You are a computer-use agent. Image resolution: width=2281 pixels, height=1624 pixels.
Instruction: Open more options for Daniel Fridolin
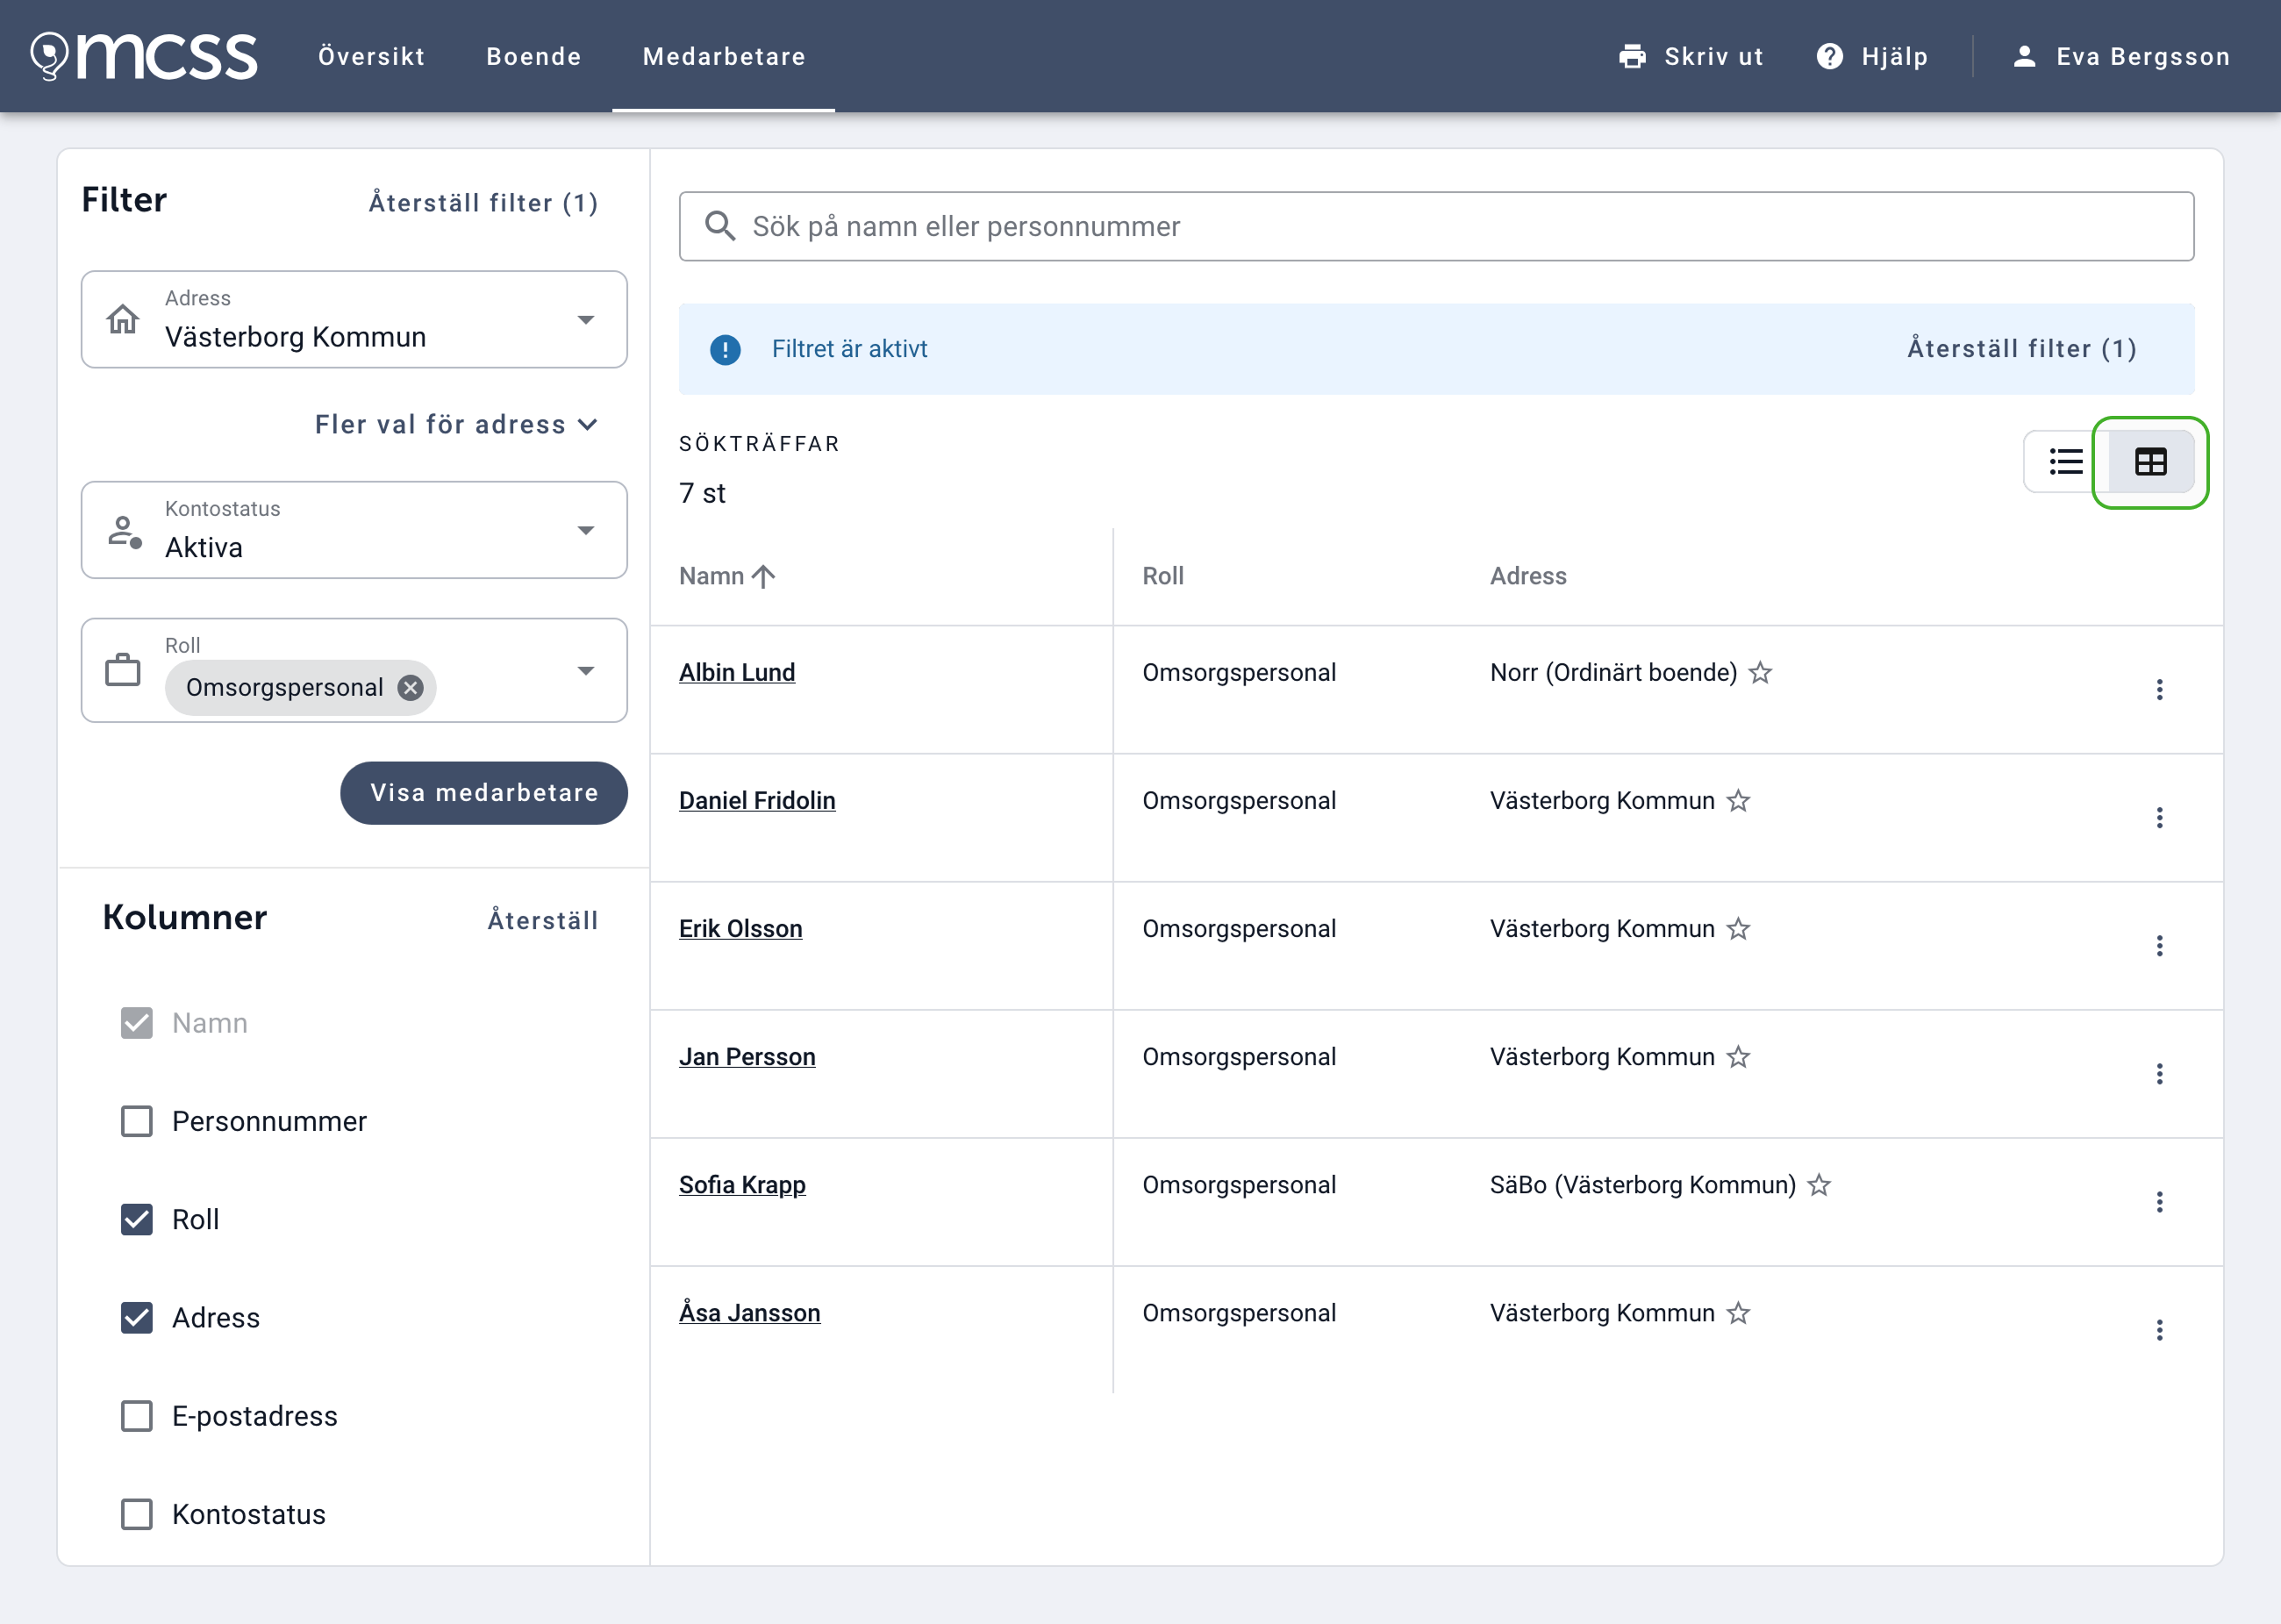click(2160, 818)
